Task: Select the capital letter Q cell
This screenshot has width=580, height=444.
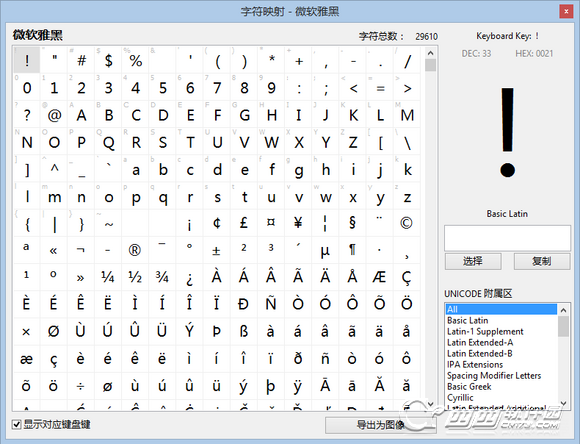Action: click(108, 142)
